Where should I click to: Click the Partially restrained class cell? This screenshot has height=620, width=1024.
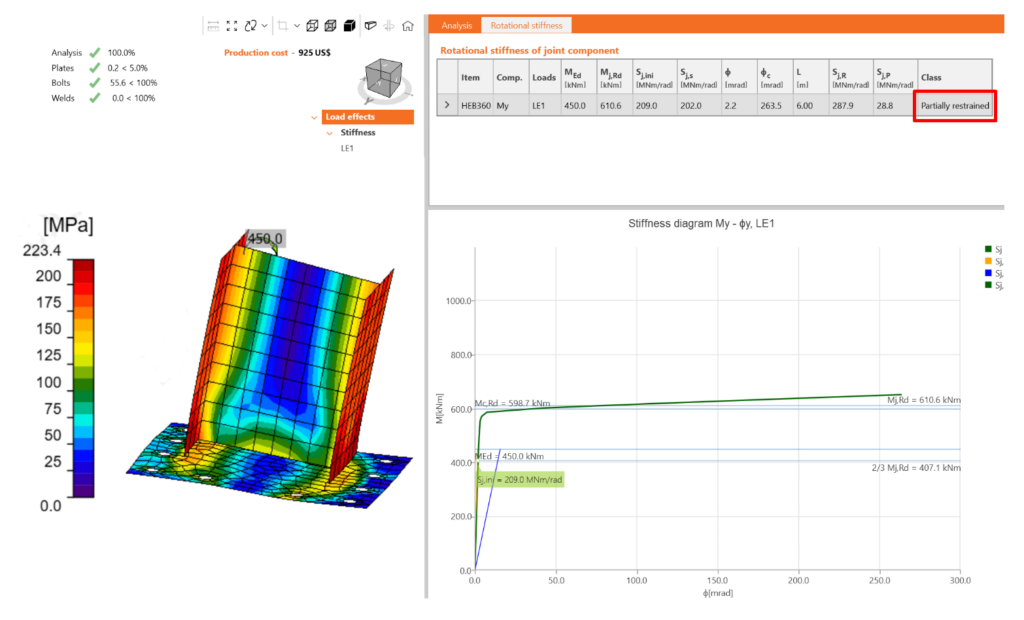point(954,105)
